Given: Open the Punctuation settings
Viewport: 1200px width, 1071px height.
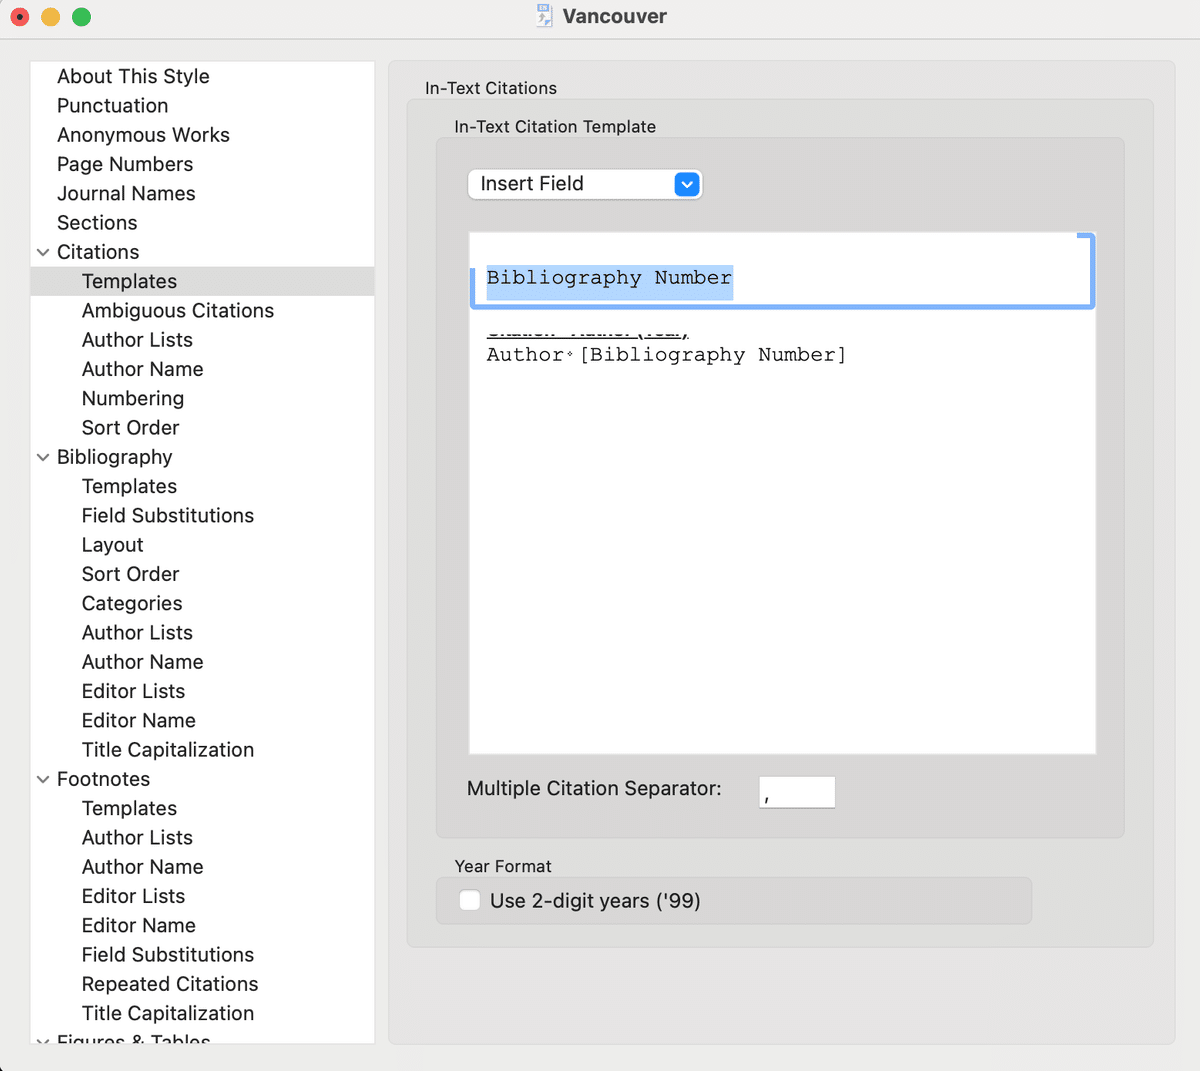Looking at the screenshot, I should tap(113, 105).
